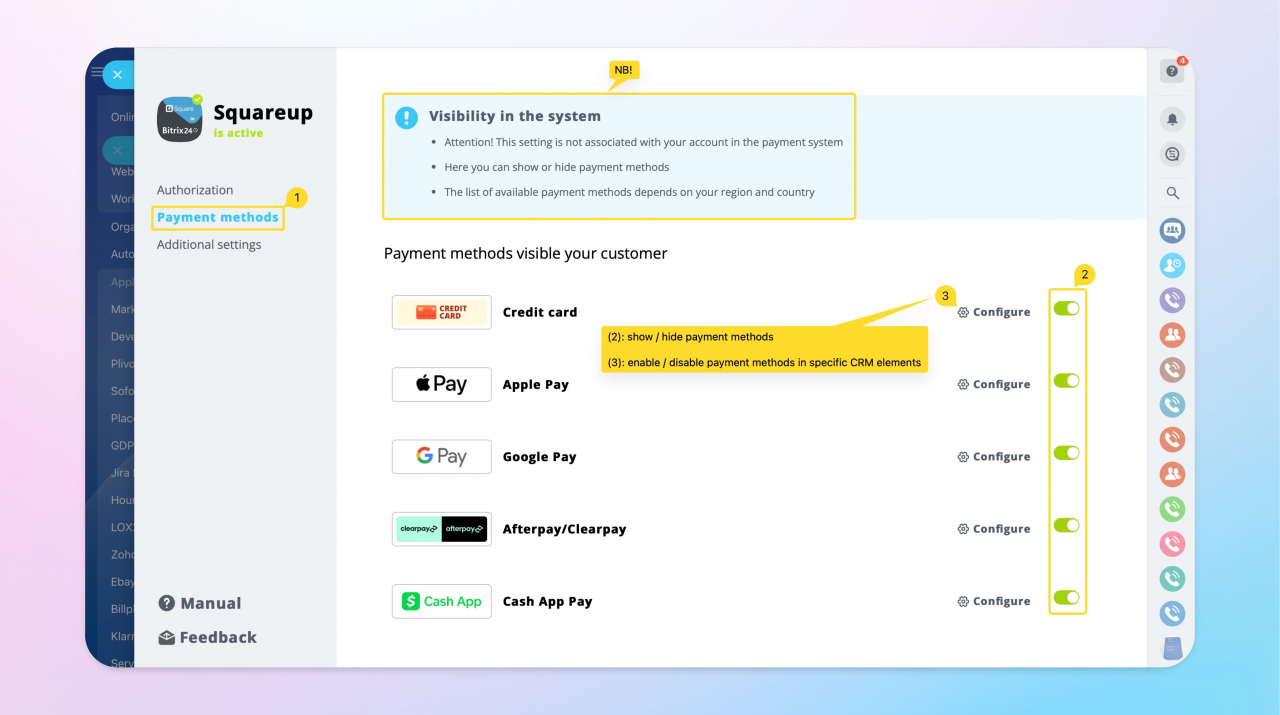1280x715 pixels.
Task: Click the Google Pay payment icon
Action: tap(441, 456)
